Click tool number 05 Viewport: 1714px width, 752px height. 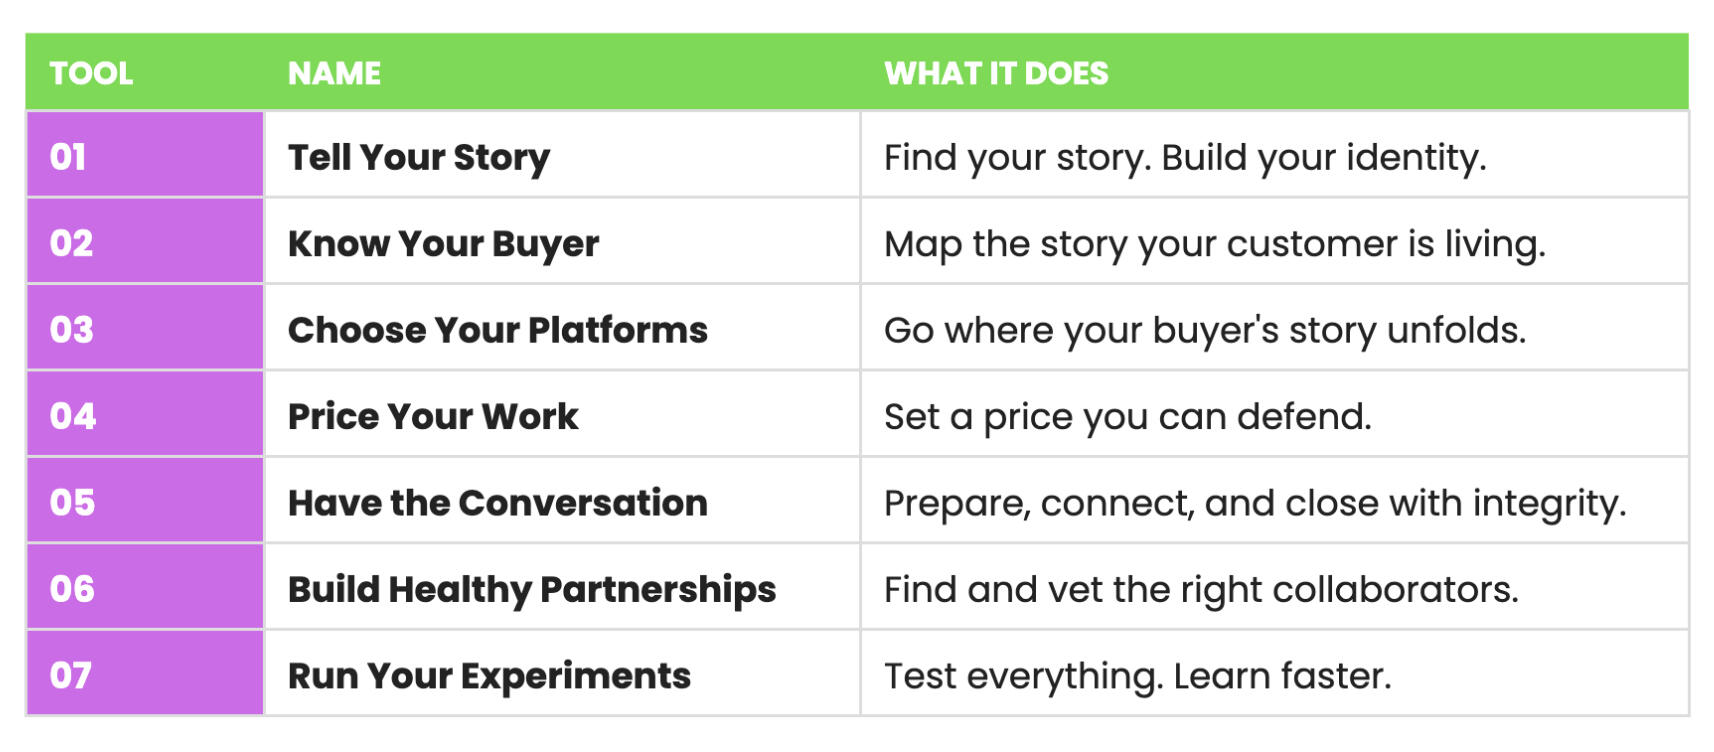pos(72,502)
